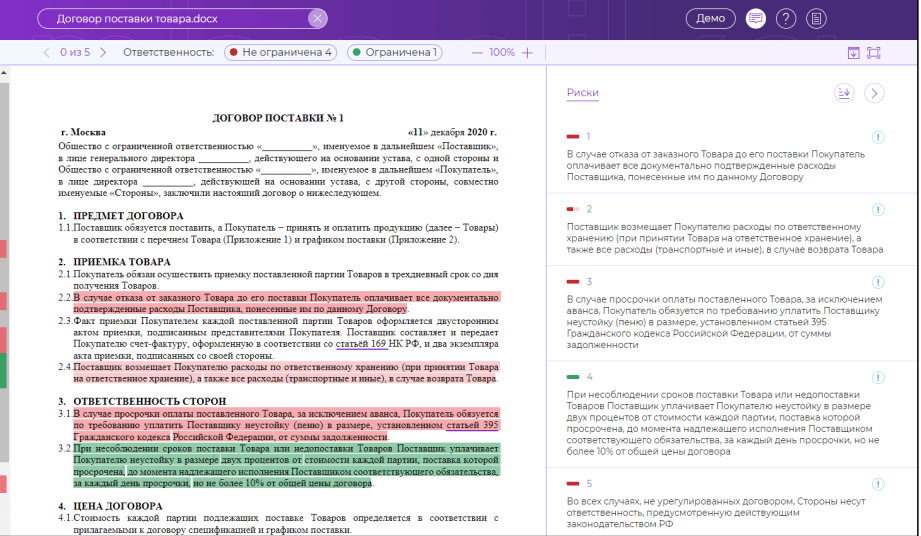
Task: Export risks list with download icon
Action: click(x=844, y=93)
